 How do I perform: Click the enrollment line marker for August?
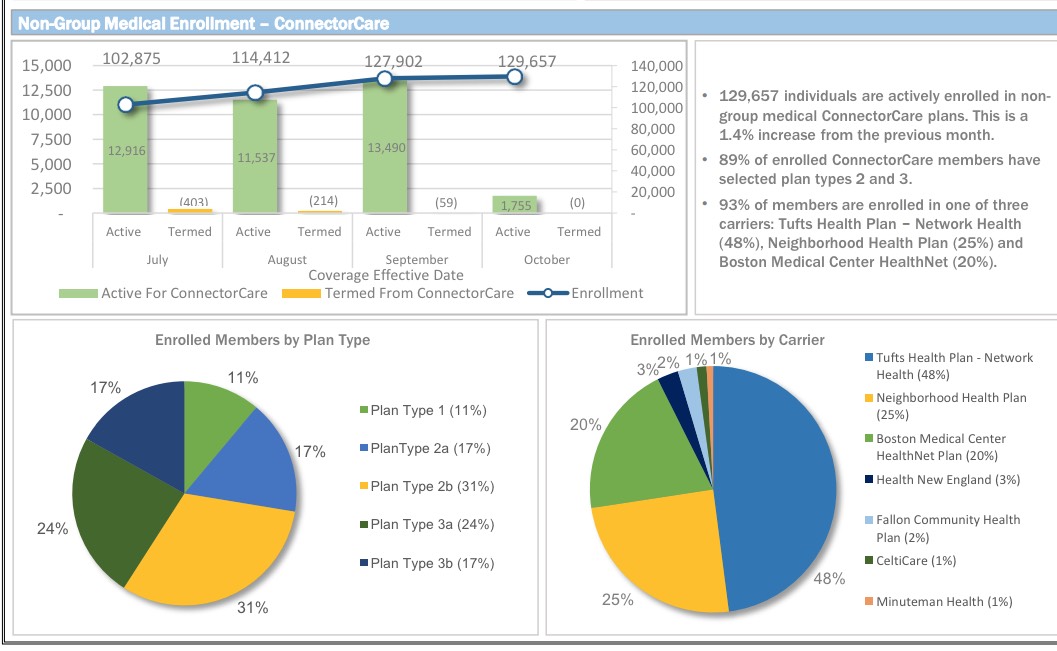[x=255, y=92]
